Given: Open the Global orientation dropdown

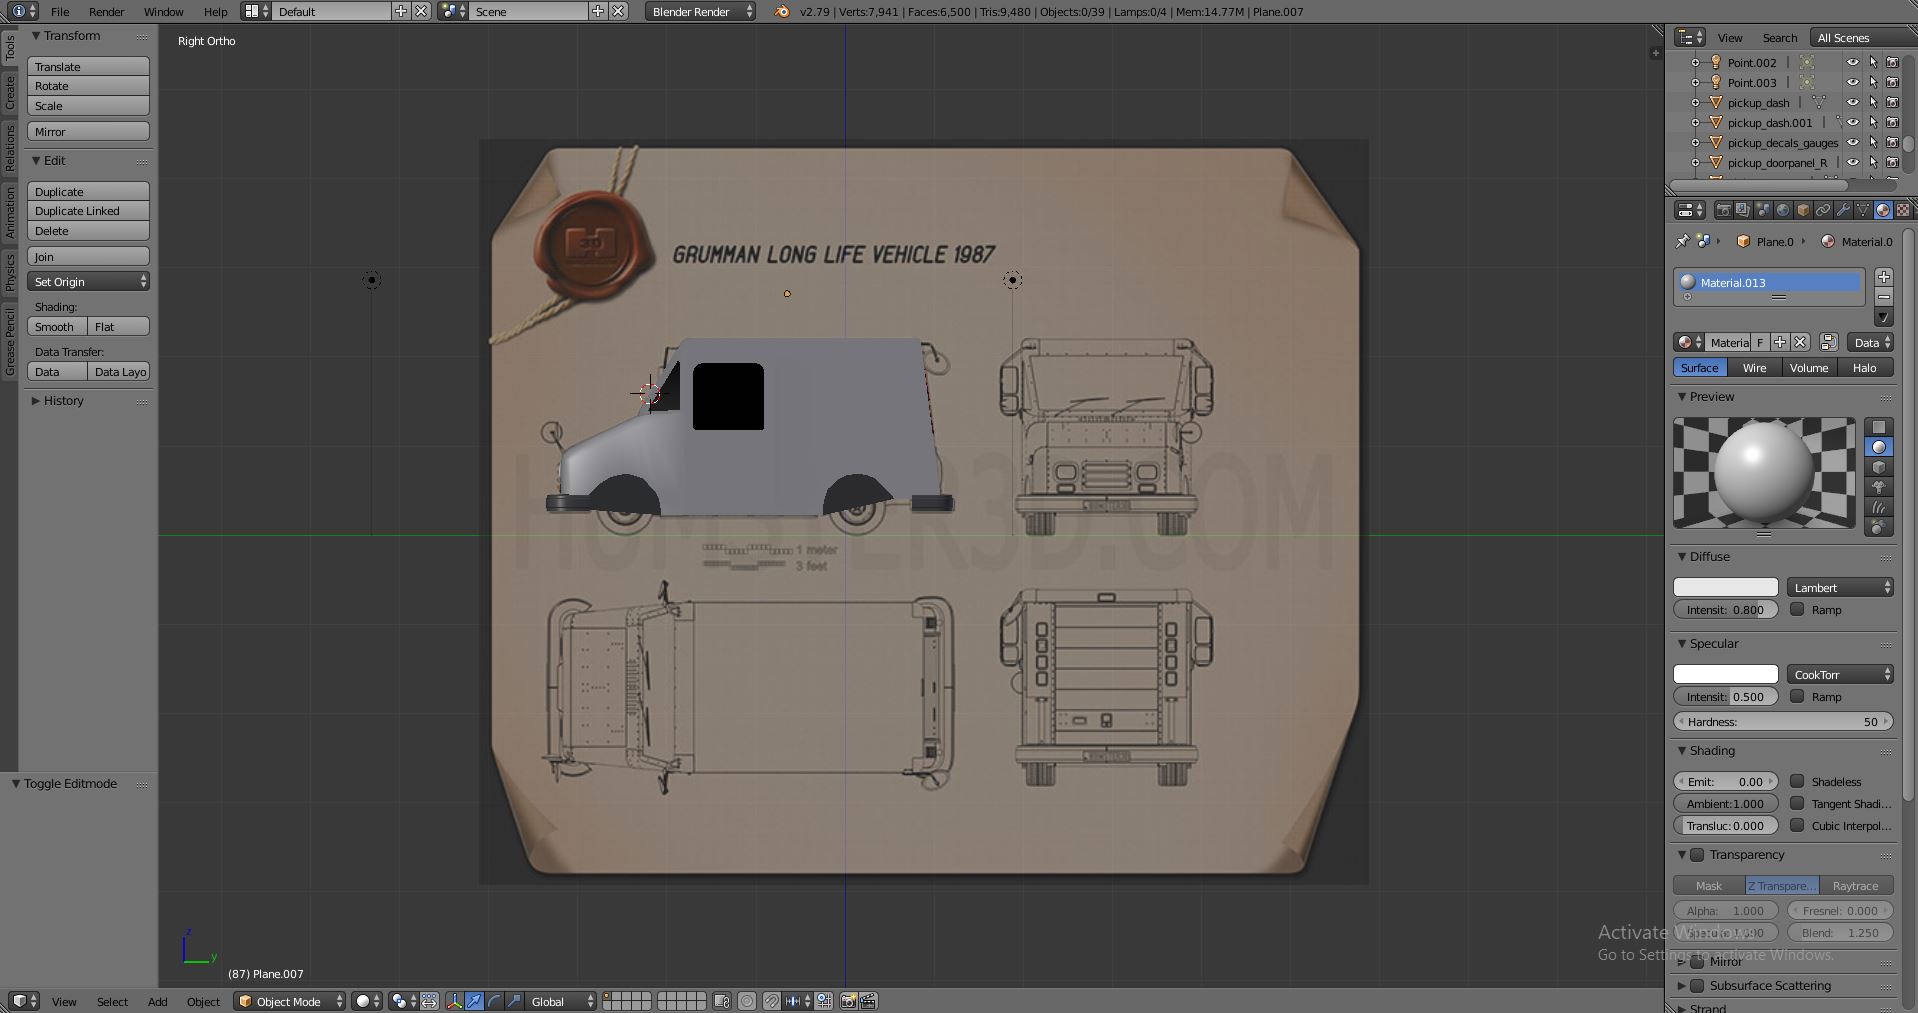Looking at the screenshot, I should [561, 1001].
